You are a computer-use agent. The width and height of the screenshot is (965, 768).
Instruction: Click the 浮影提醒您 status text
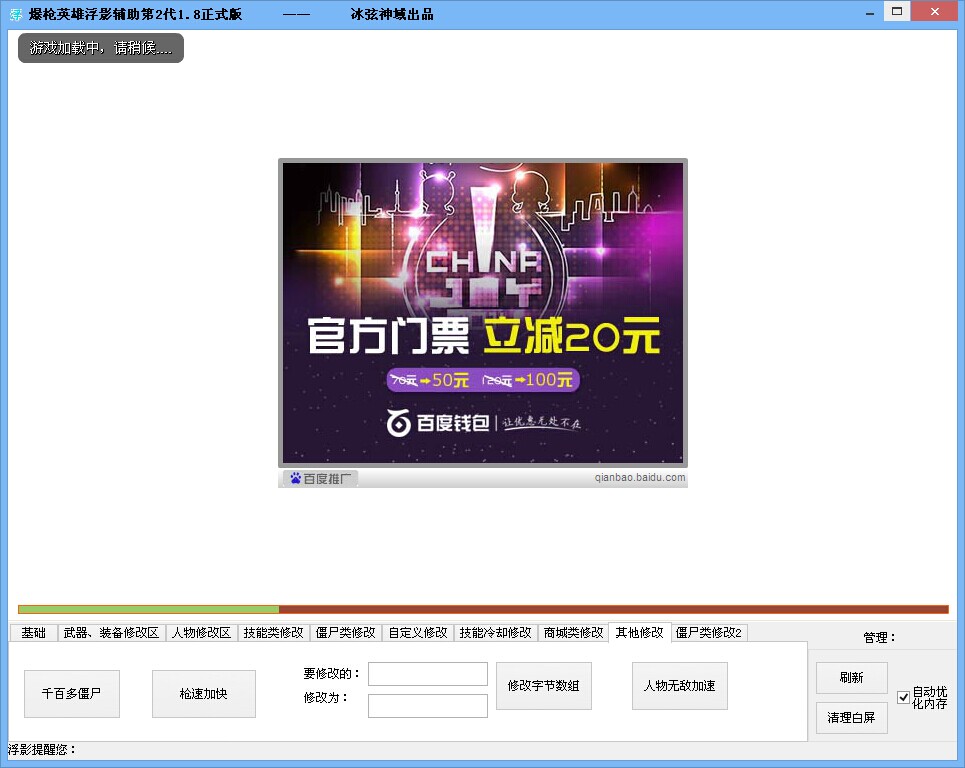(42, 750)
